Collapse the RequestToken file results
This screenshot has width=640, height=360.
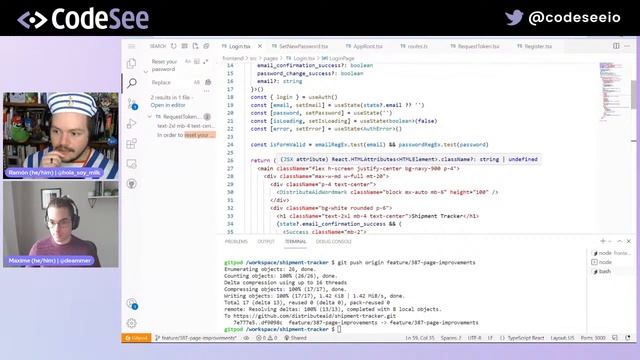pos(149,117)
